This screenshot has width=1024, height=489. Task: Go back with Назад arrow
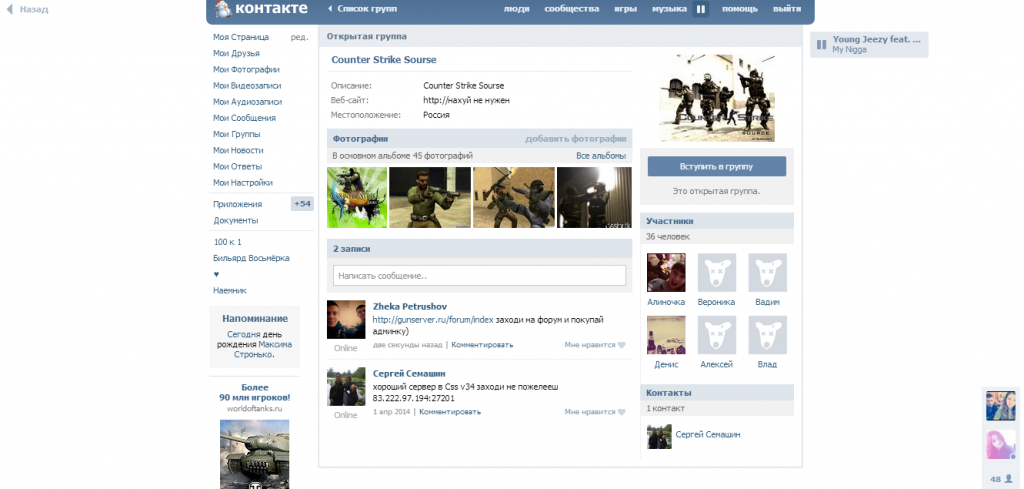point(27,9)
